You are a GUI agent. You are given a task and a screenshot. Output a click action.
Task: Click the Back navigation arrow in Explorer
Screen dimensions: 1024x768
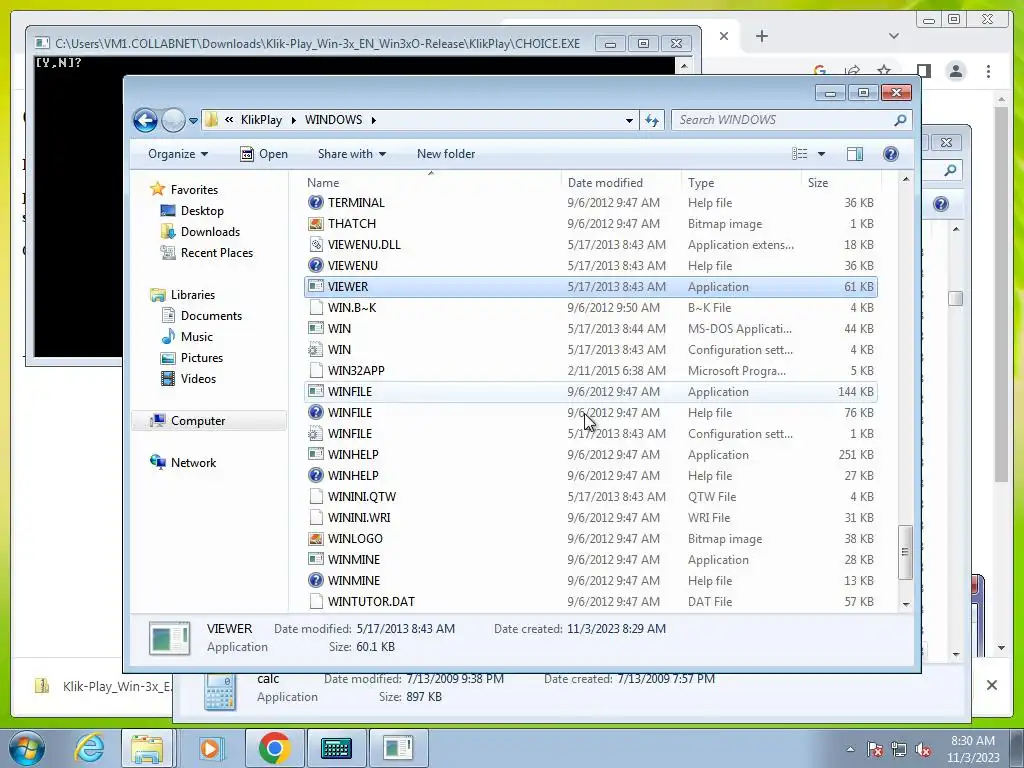point(145,120)
